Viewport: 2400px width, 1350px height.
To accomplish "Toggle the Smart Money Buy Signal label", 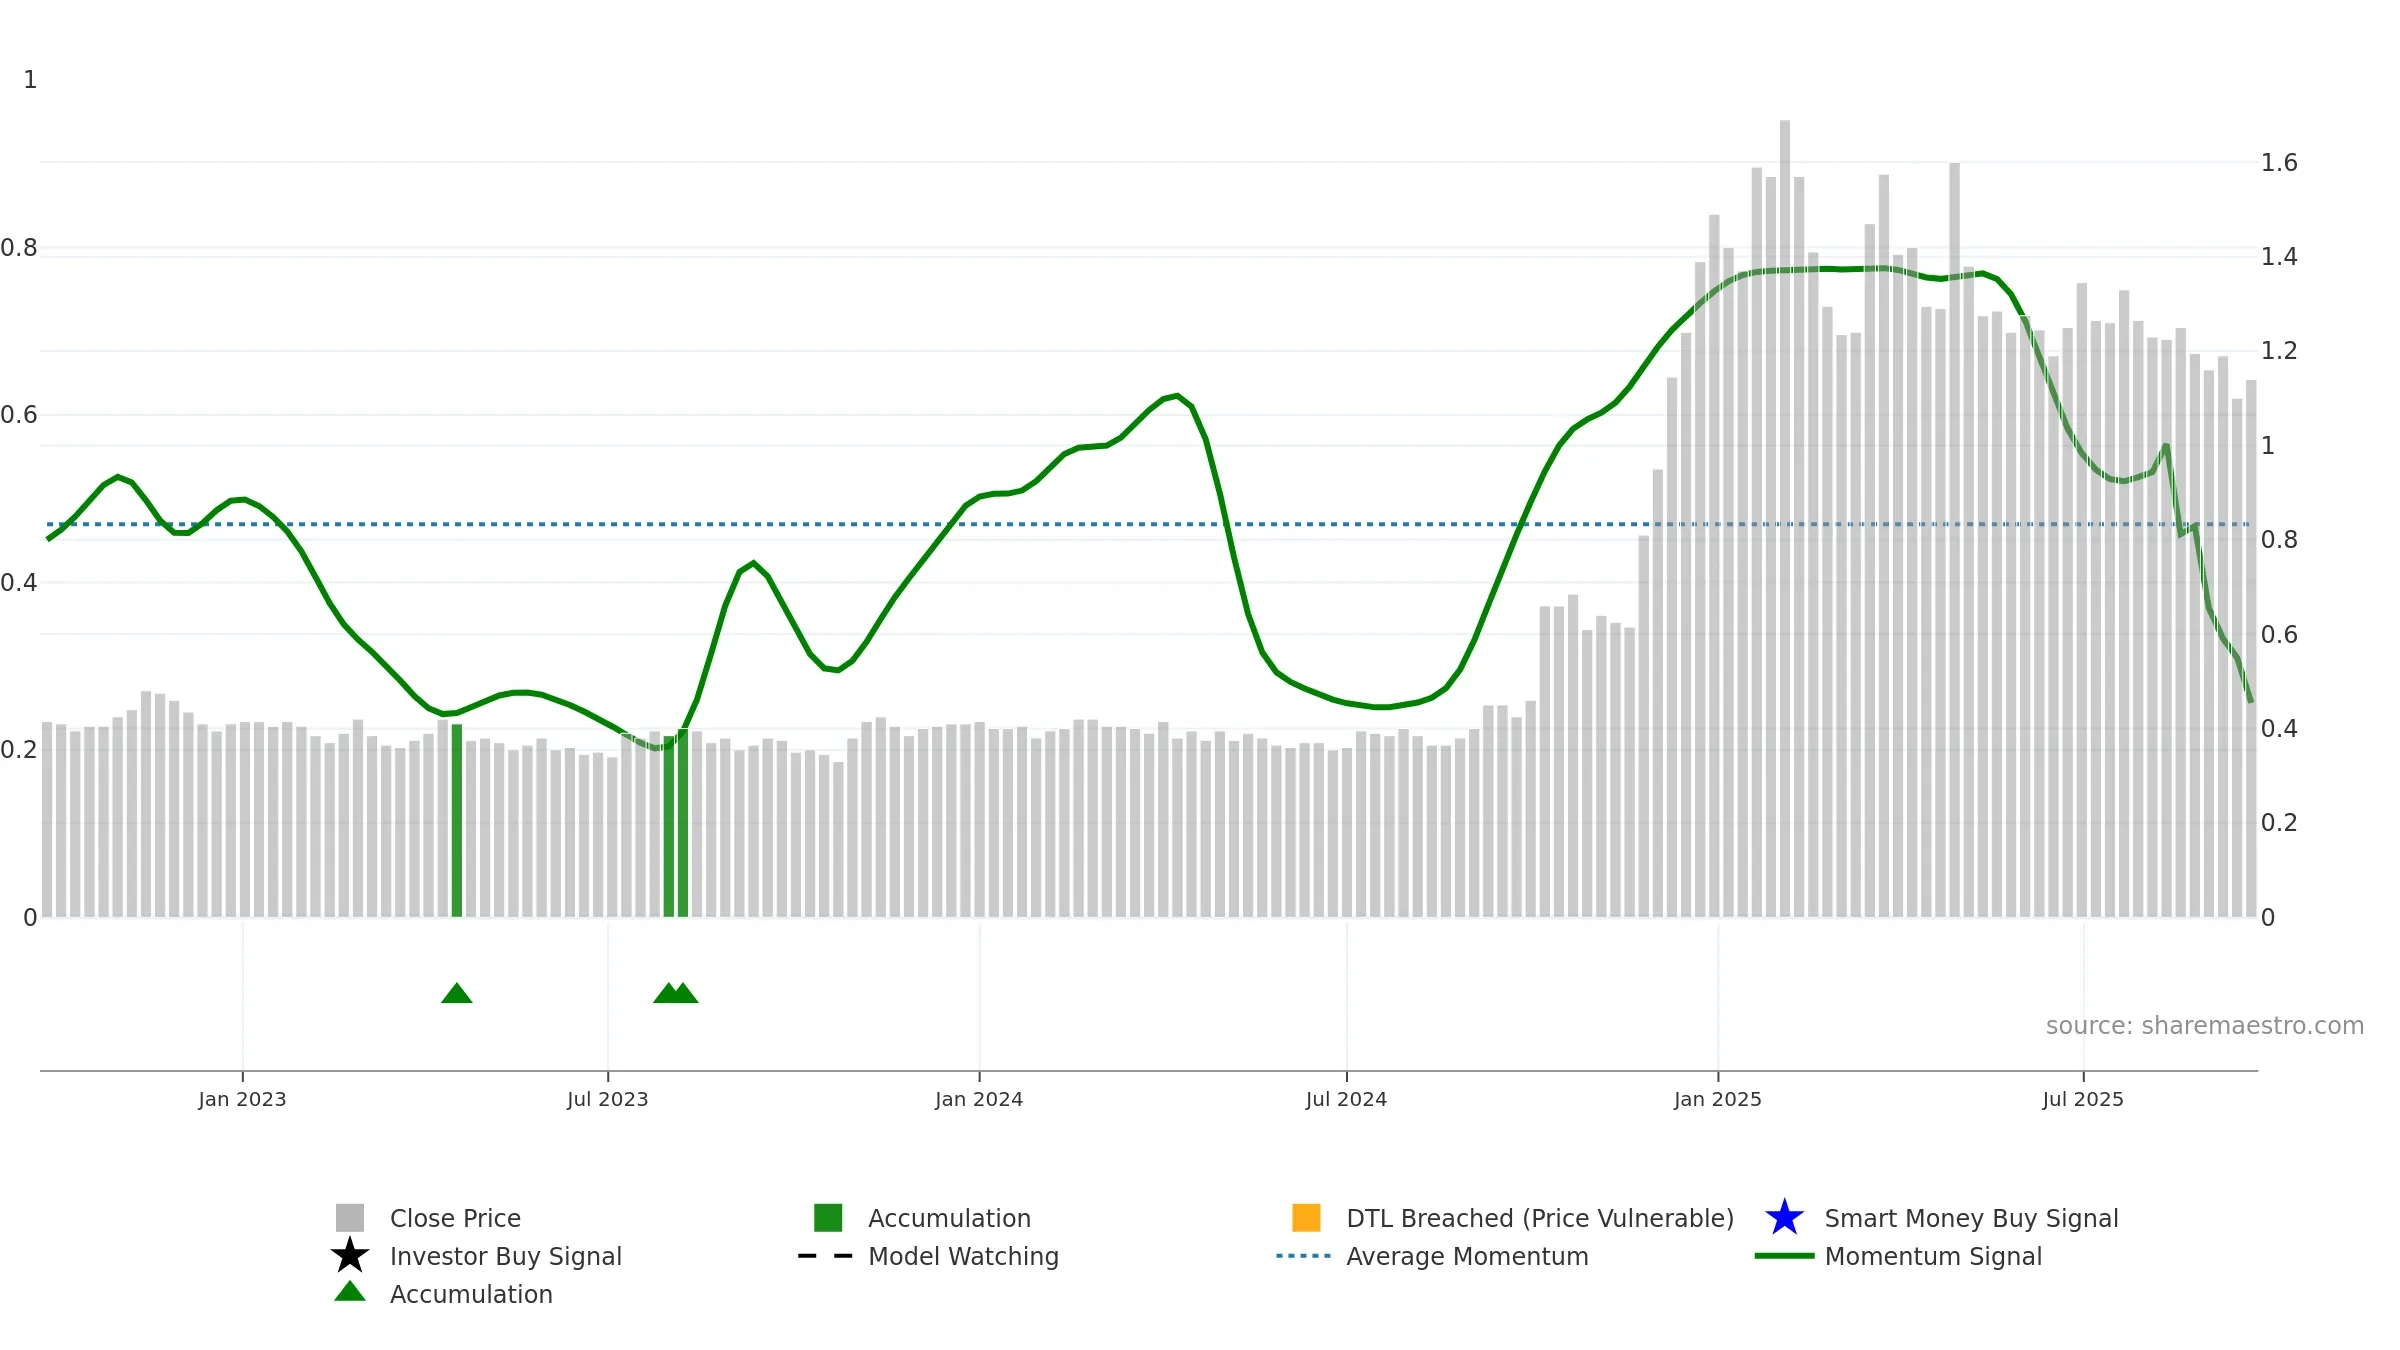I will coord(1971,1218).
